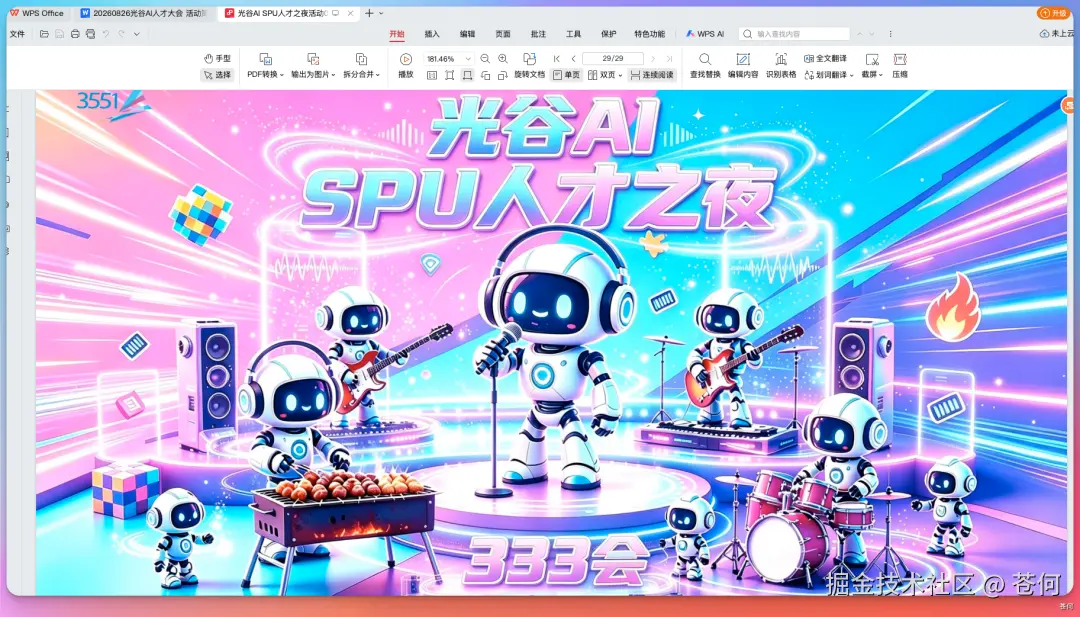The height and width of the screenshot is (617, 1080).
Task: Expand the PDF转换 dropdown
Action: click(x=262, y=74)
